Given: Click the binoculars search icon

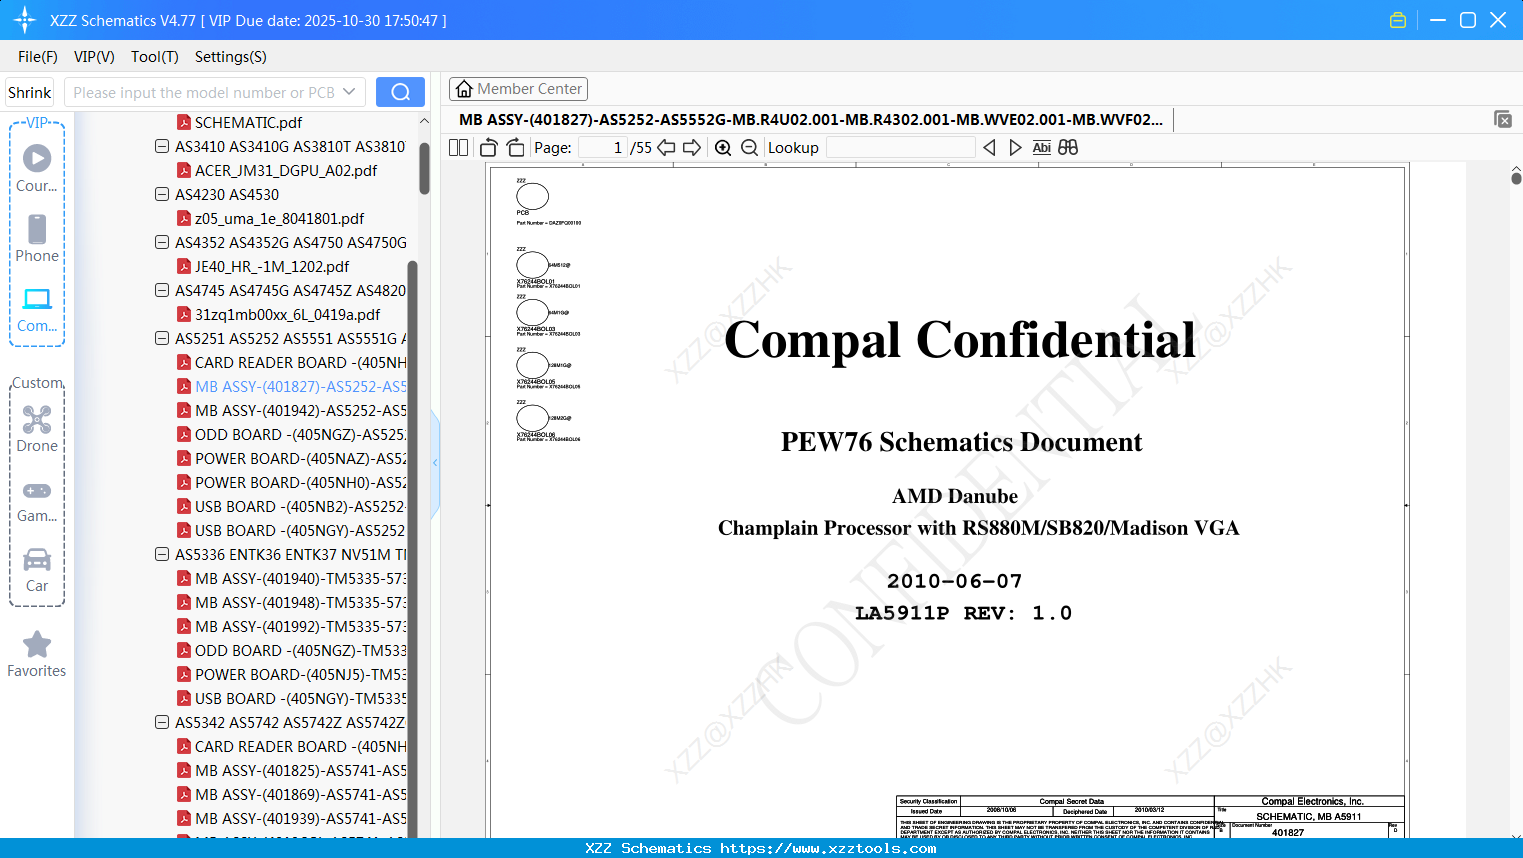Looking at the screenshot, I should point(1068,148).
